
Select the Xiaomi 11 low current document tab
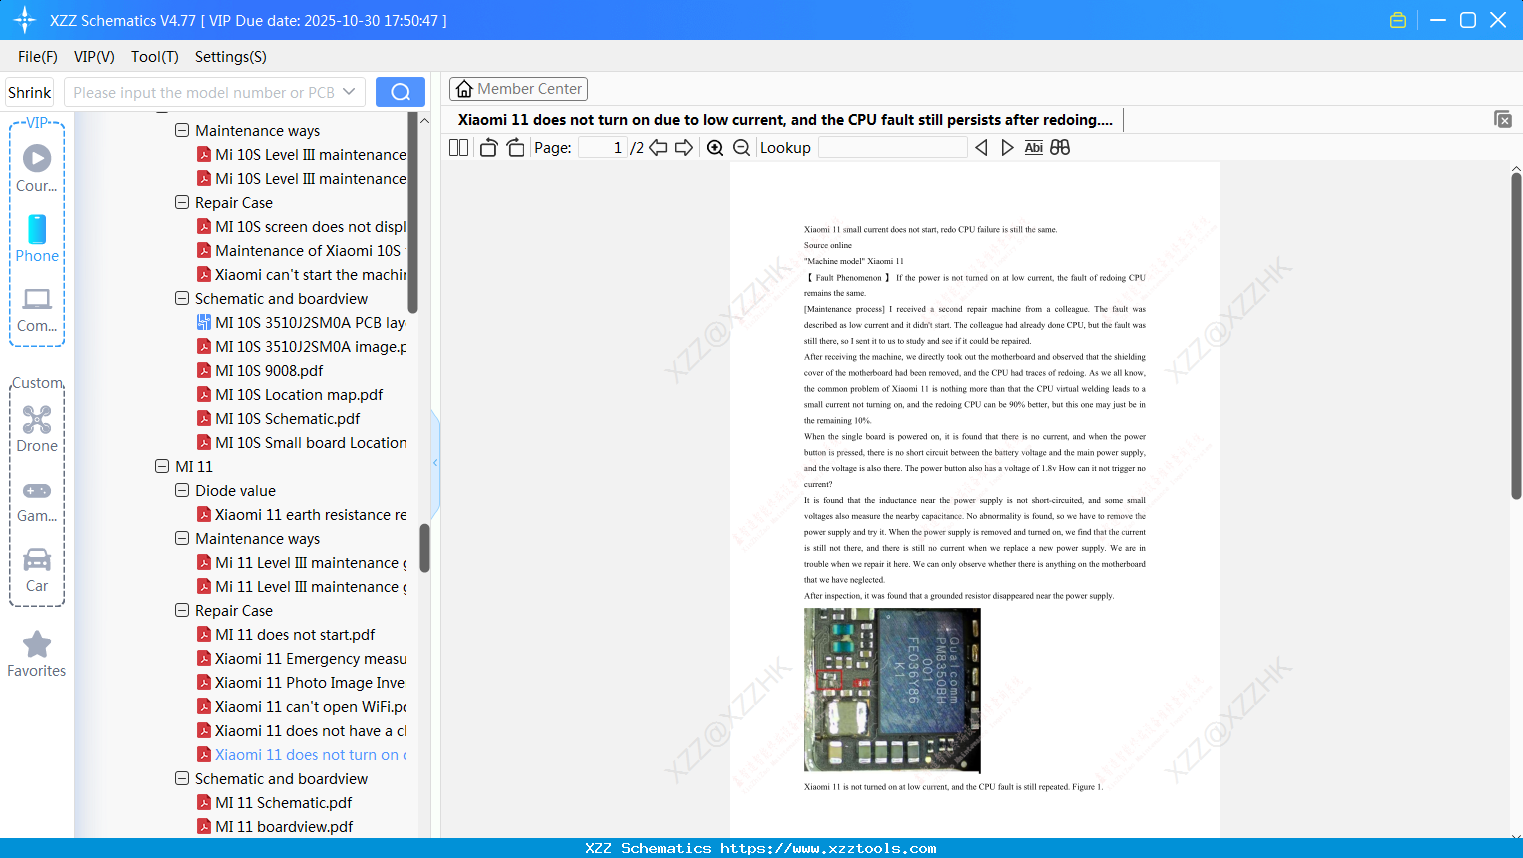coord(785,120)
